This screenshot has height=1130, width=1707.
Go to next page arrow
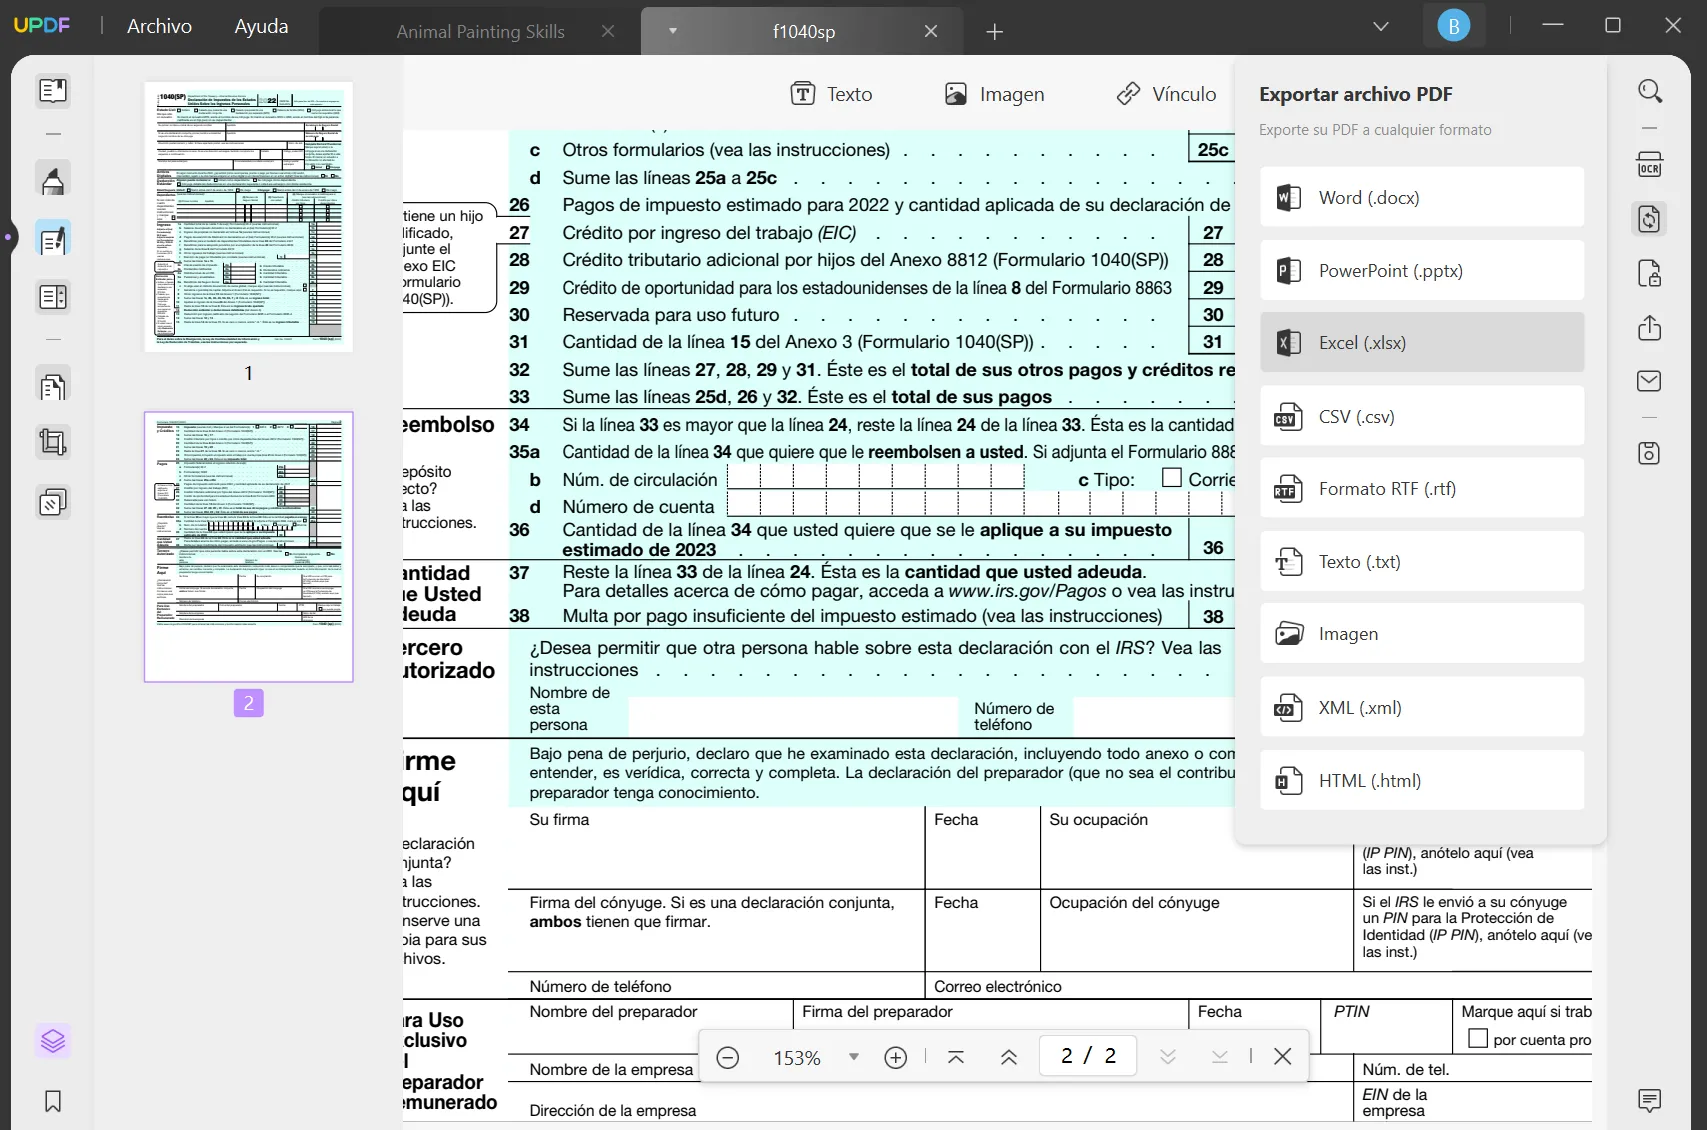(1168, 1057)
